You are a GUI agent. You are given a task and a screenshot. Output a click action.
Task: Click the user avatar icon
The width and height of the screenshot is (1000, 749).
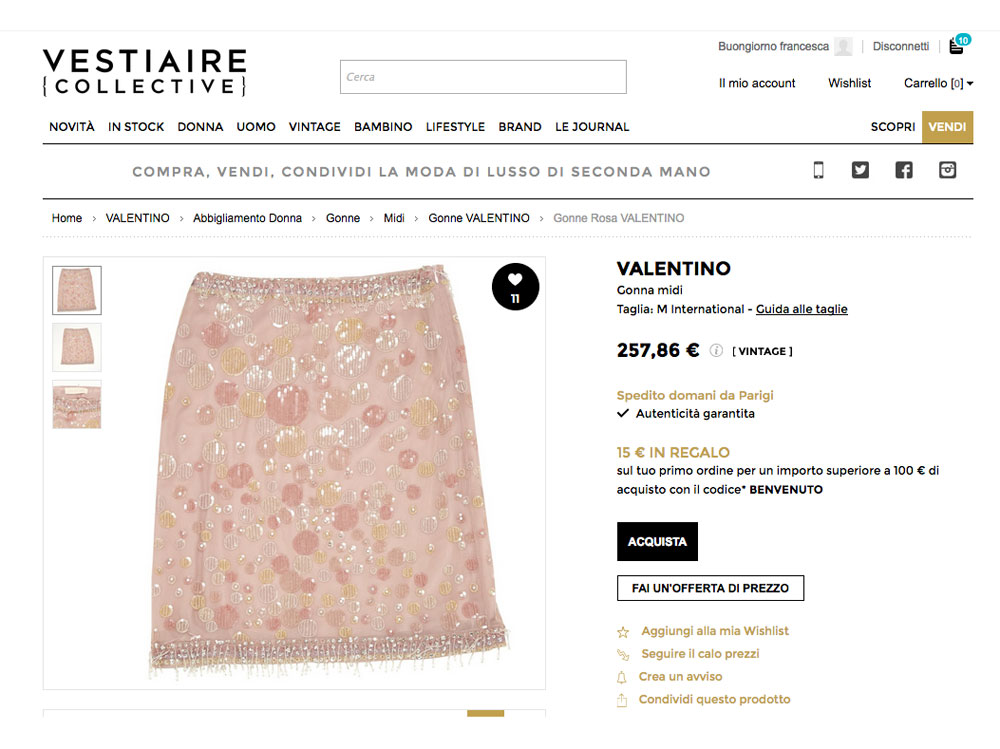pyautogui.click(x=844, y=47)
